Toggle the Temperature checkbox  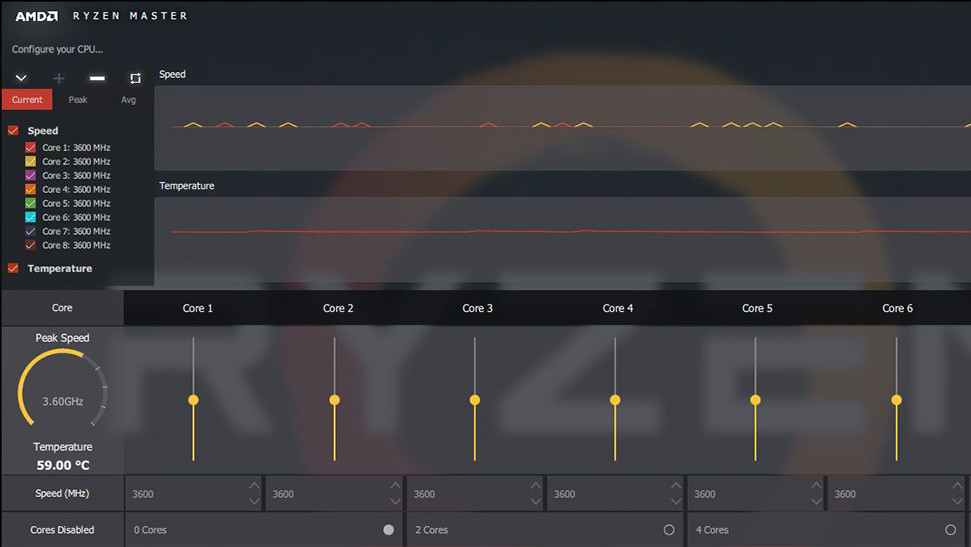click(13, 268)
